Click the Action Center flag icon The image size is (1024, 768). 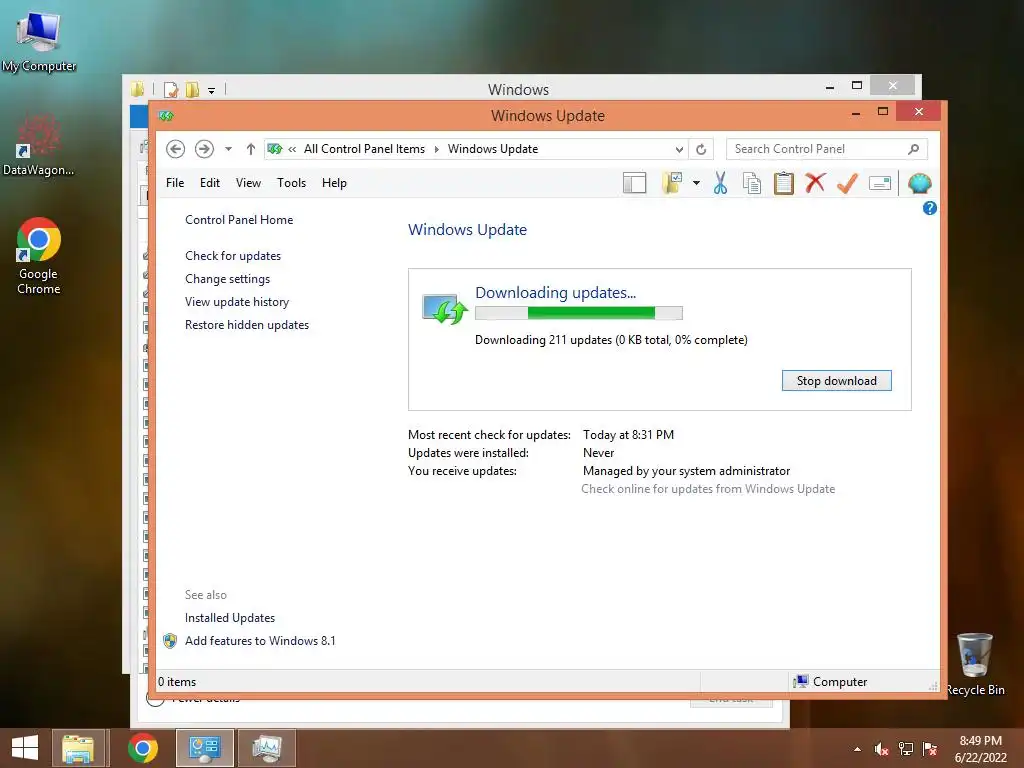(x=930, y=749)
